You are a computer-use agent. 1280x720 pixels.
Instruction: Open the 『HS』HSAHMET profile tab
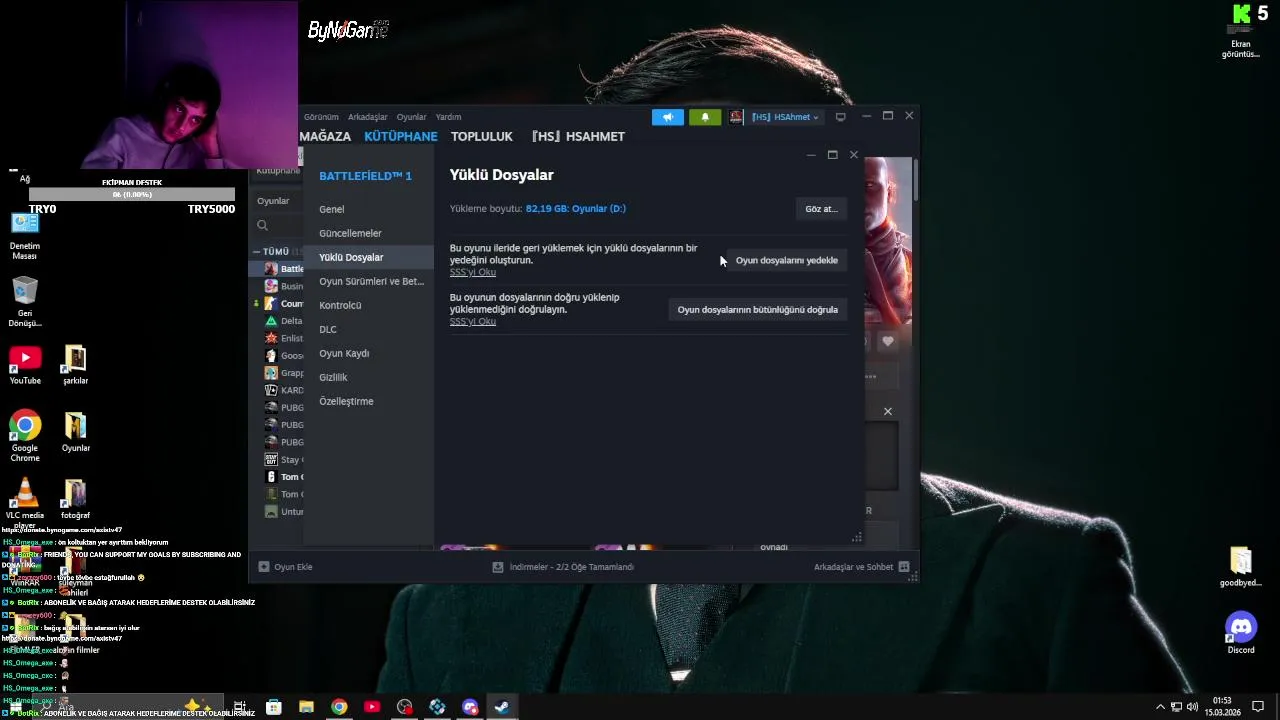(x=578, y=136)
